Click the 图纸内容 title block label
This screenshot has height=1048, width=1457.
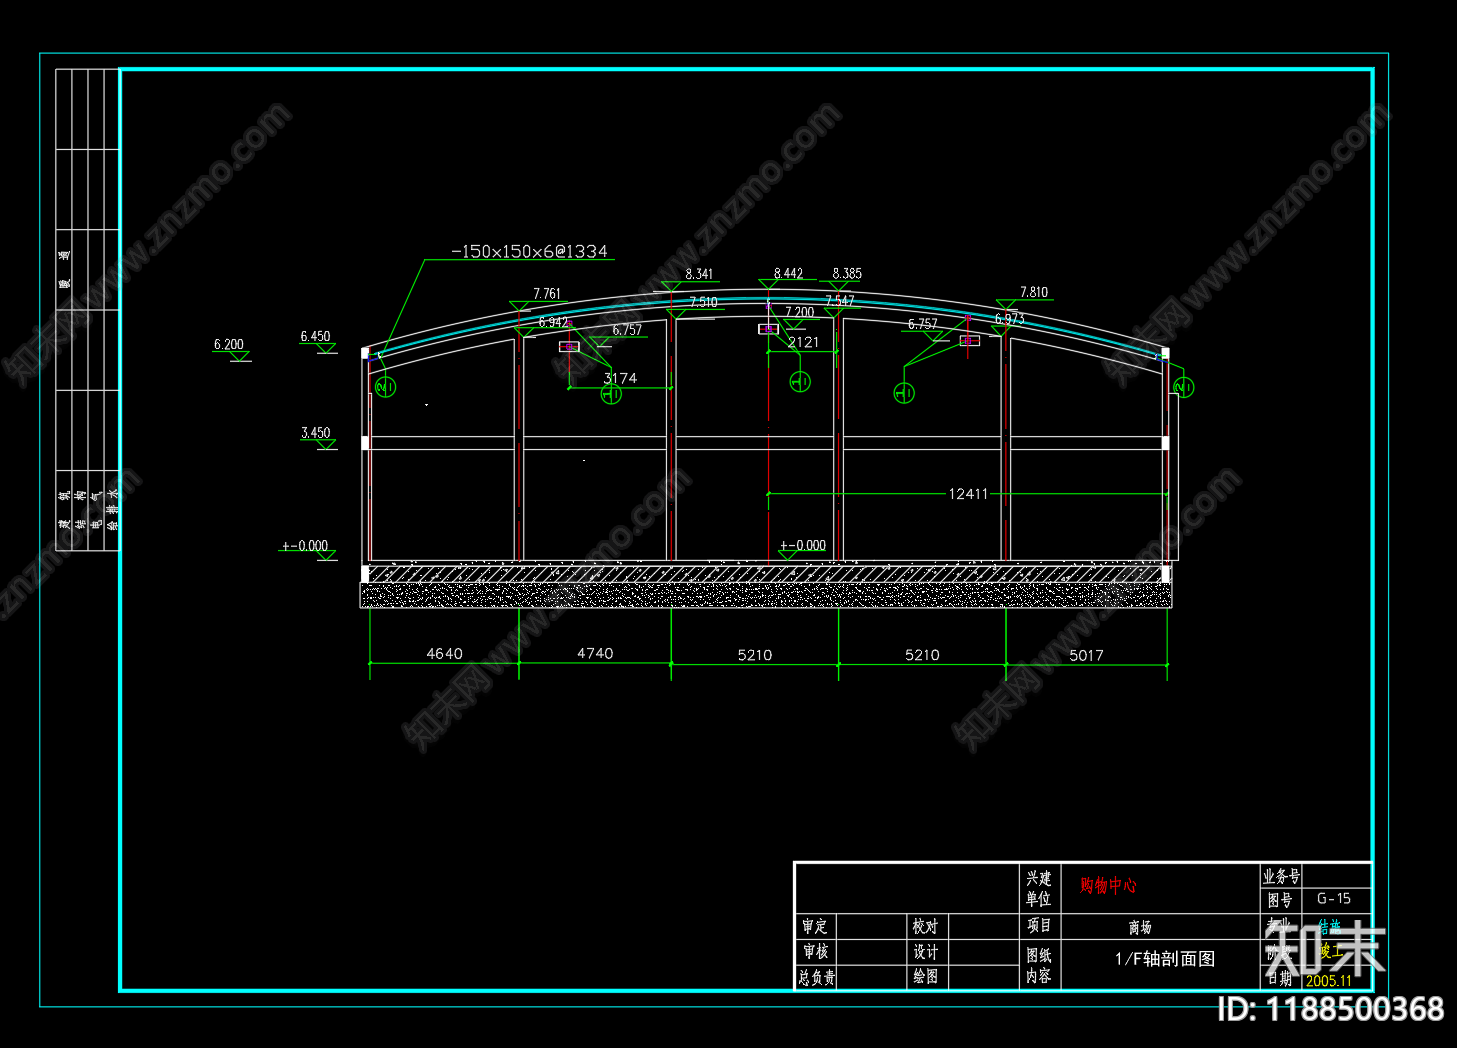(1039, 966)
